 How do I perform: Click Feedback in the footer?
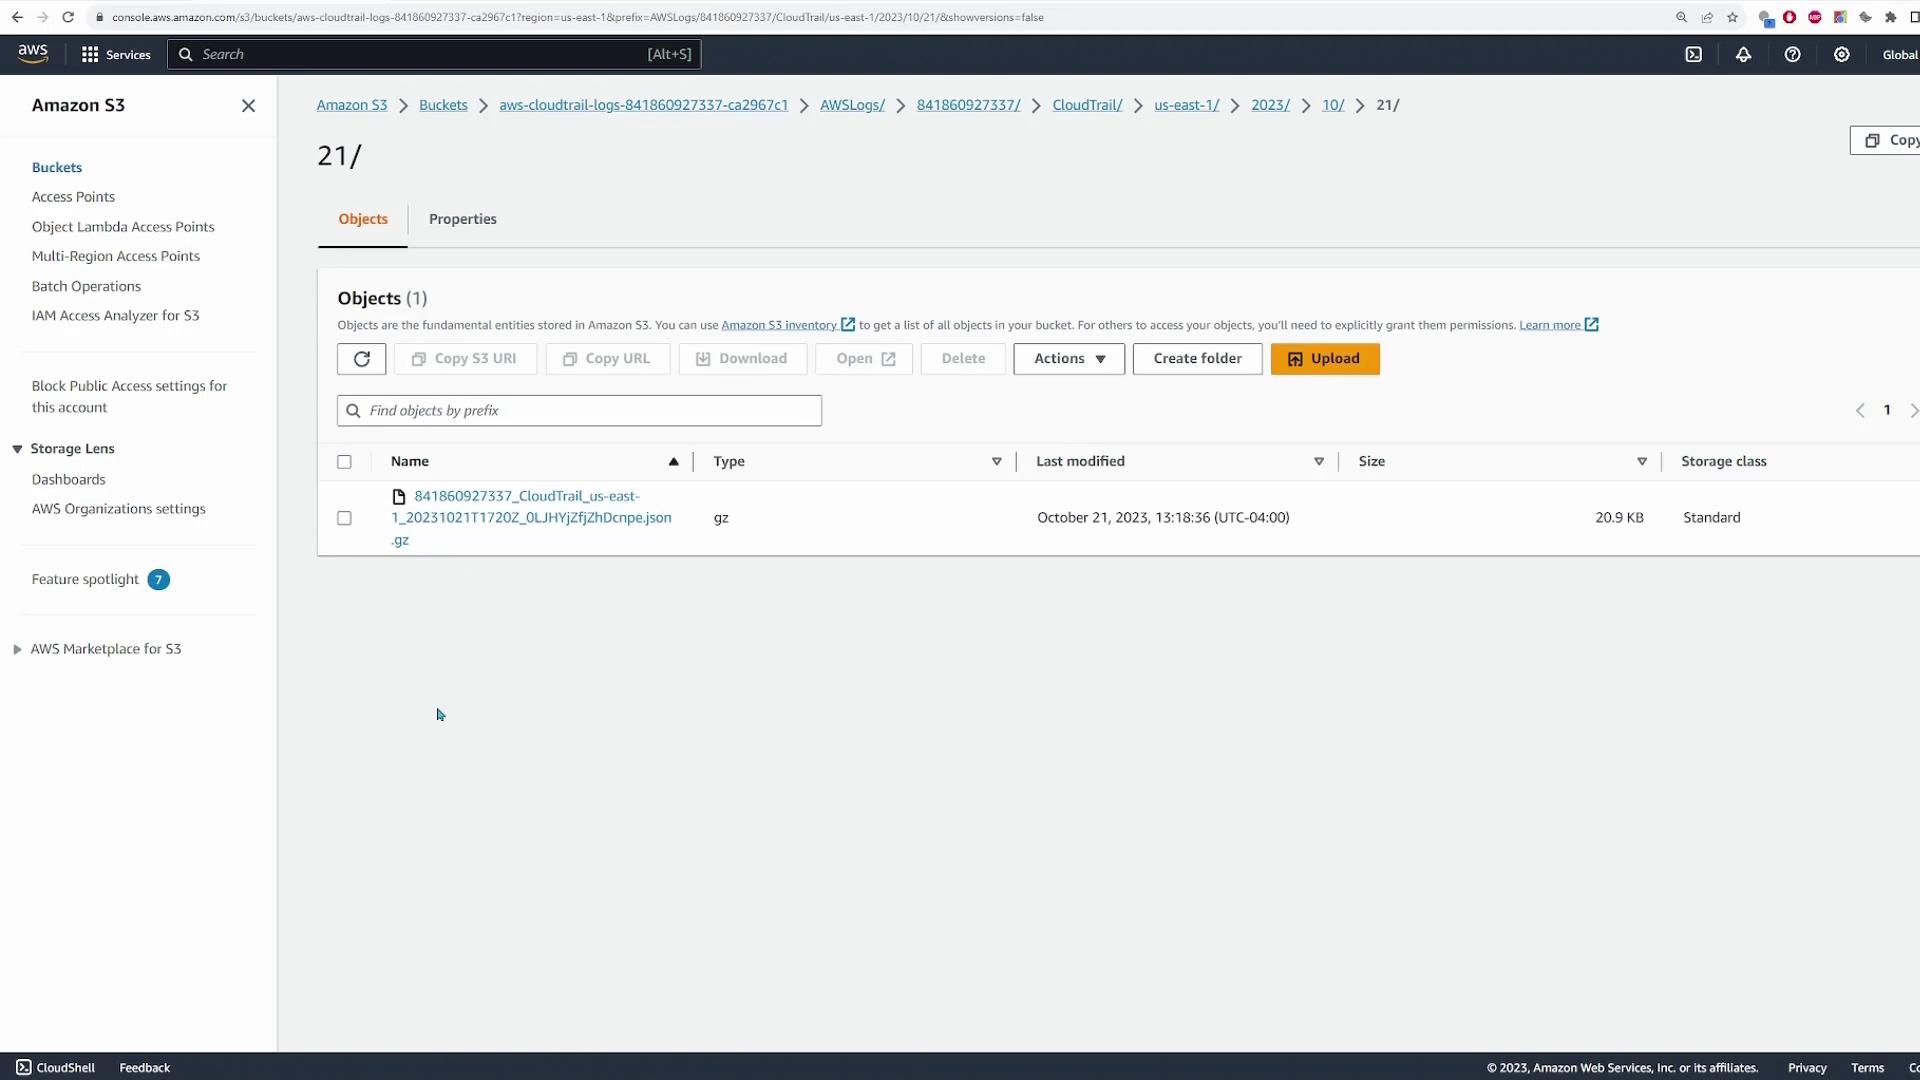[x=145, y=1067]
